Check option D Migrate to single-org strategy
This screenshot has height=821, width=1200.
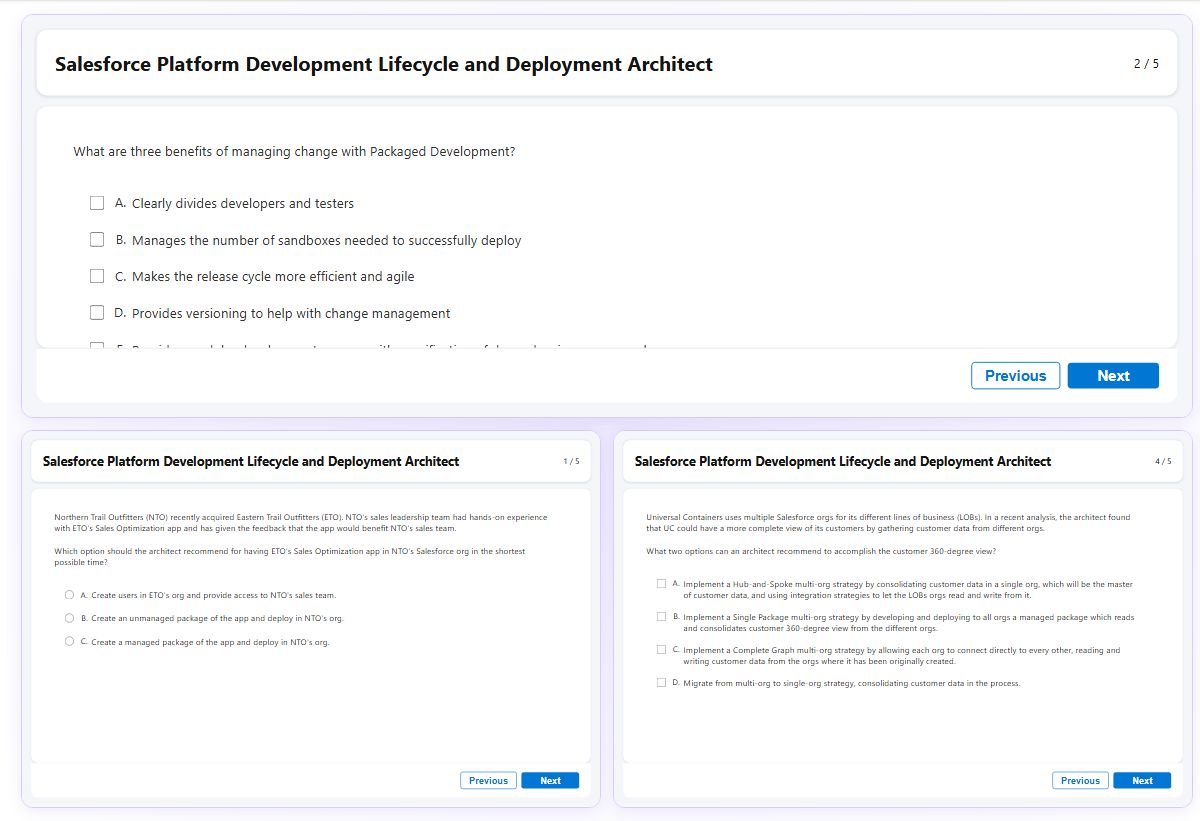661,683
